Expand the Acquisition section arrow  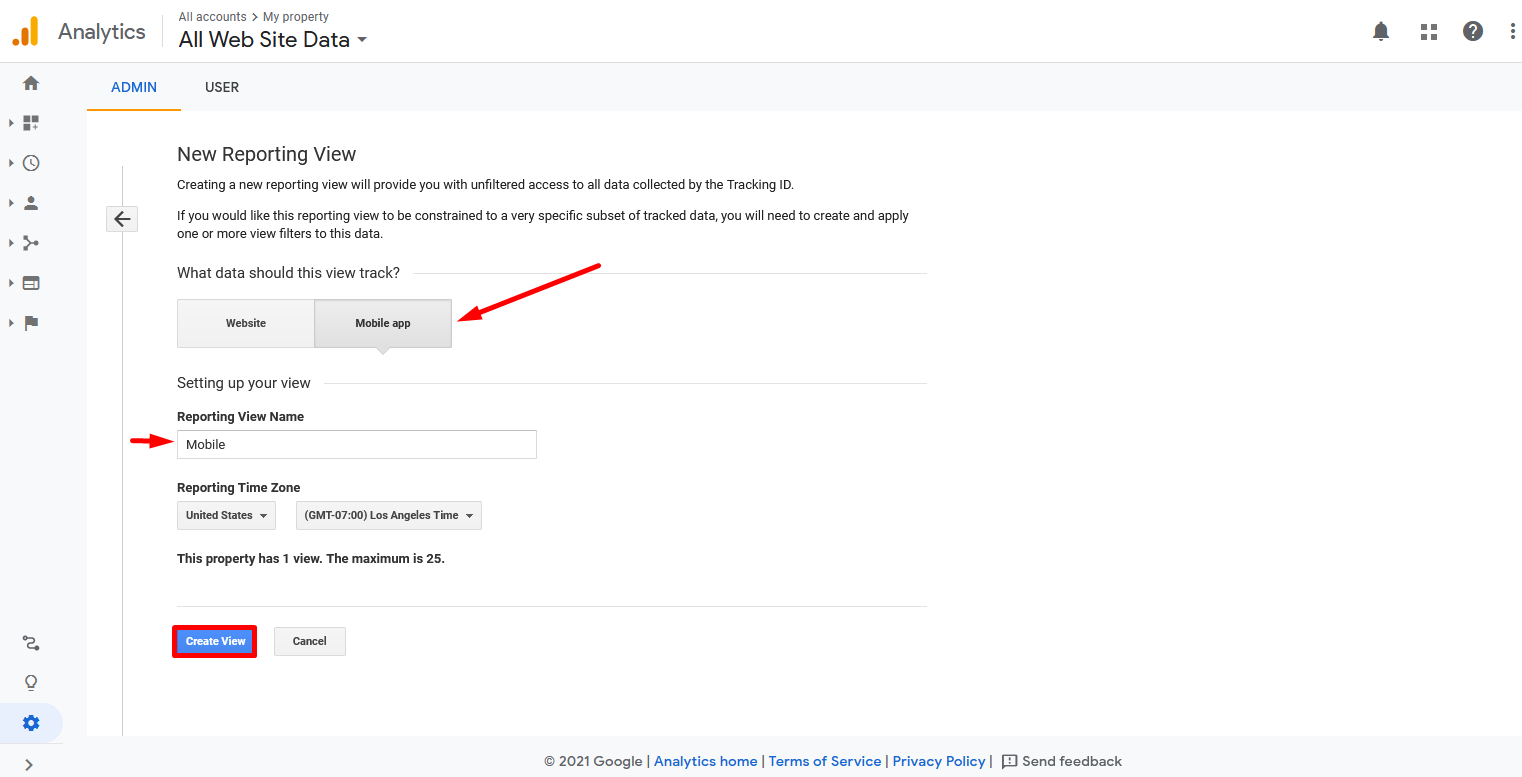pos(11,243)
